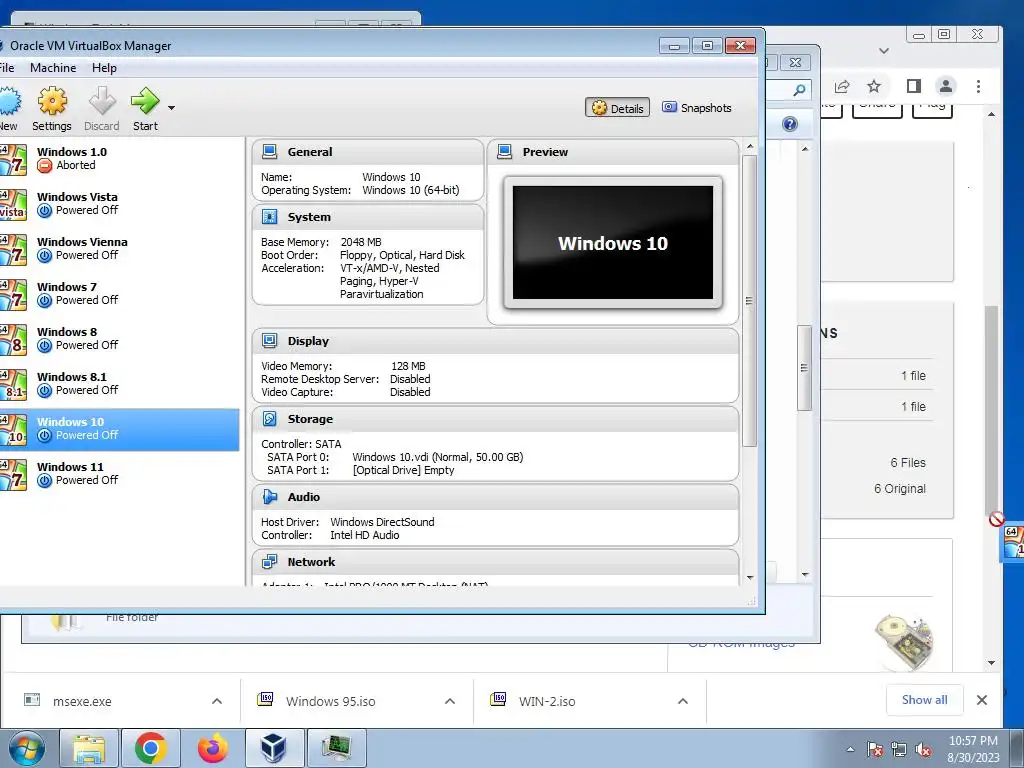Expand WIN-2.iso download options chevron
Viewport: 1024px width, 768px height.
683,701
